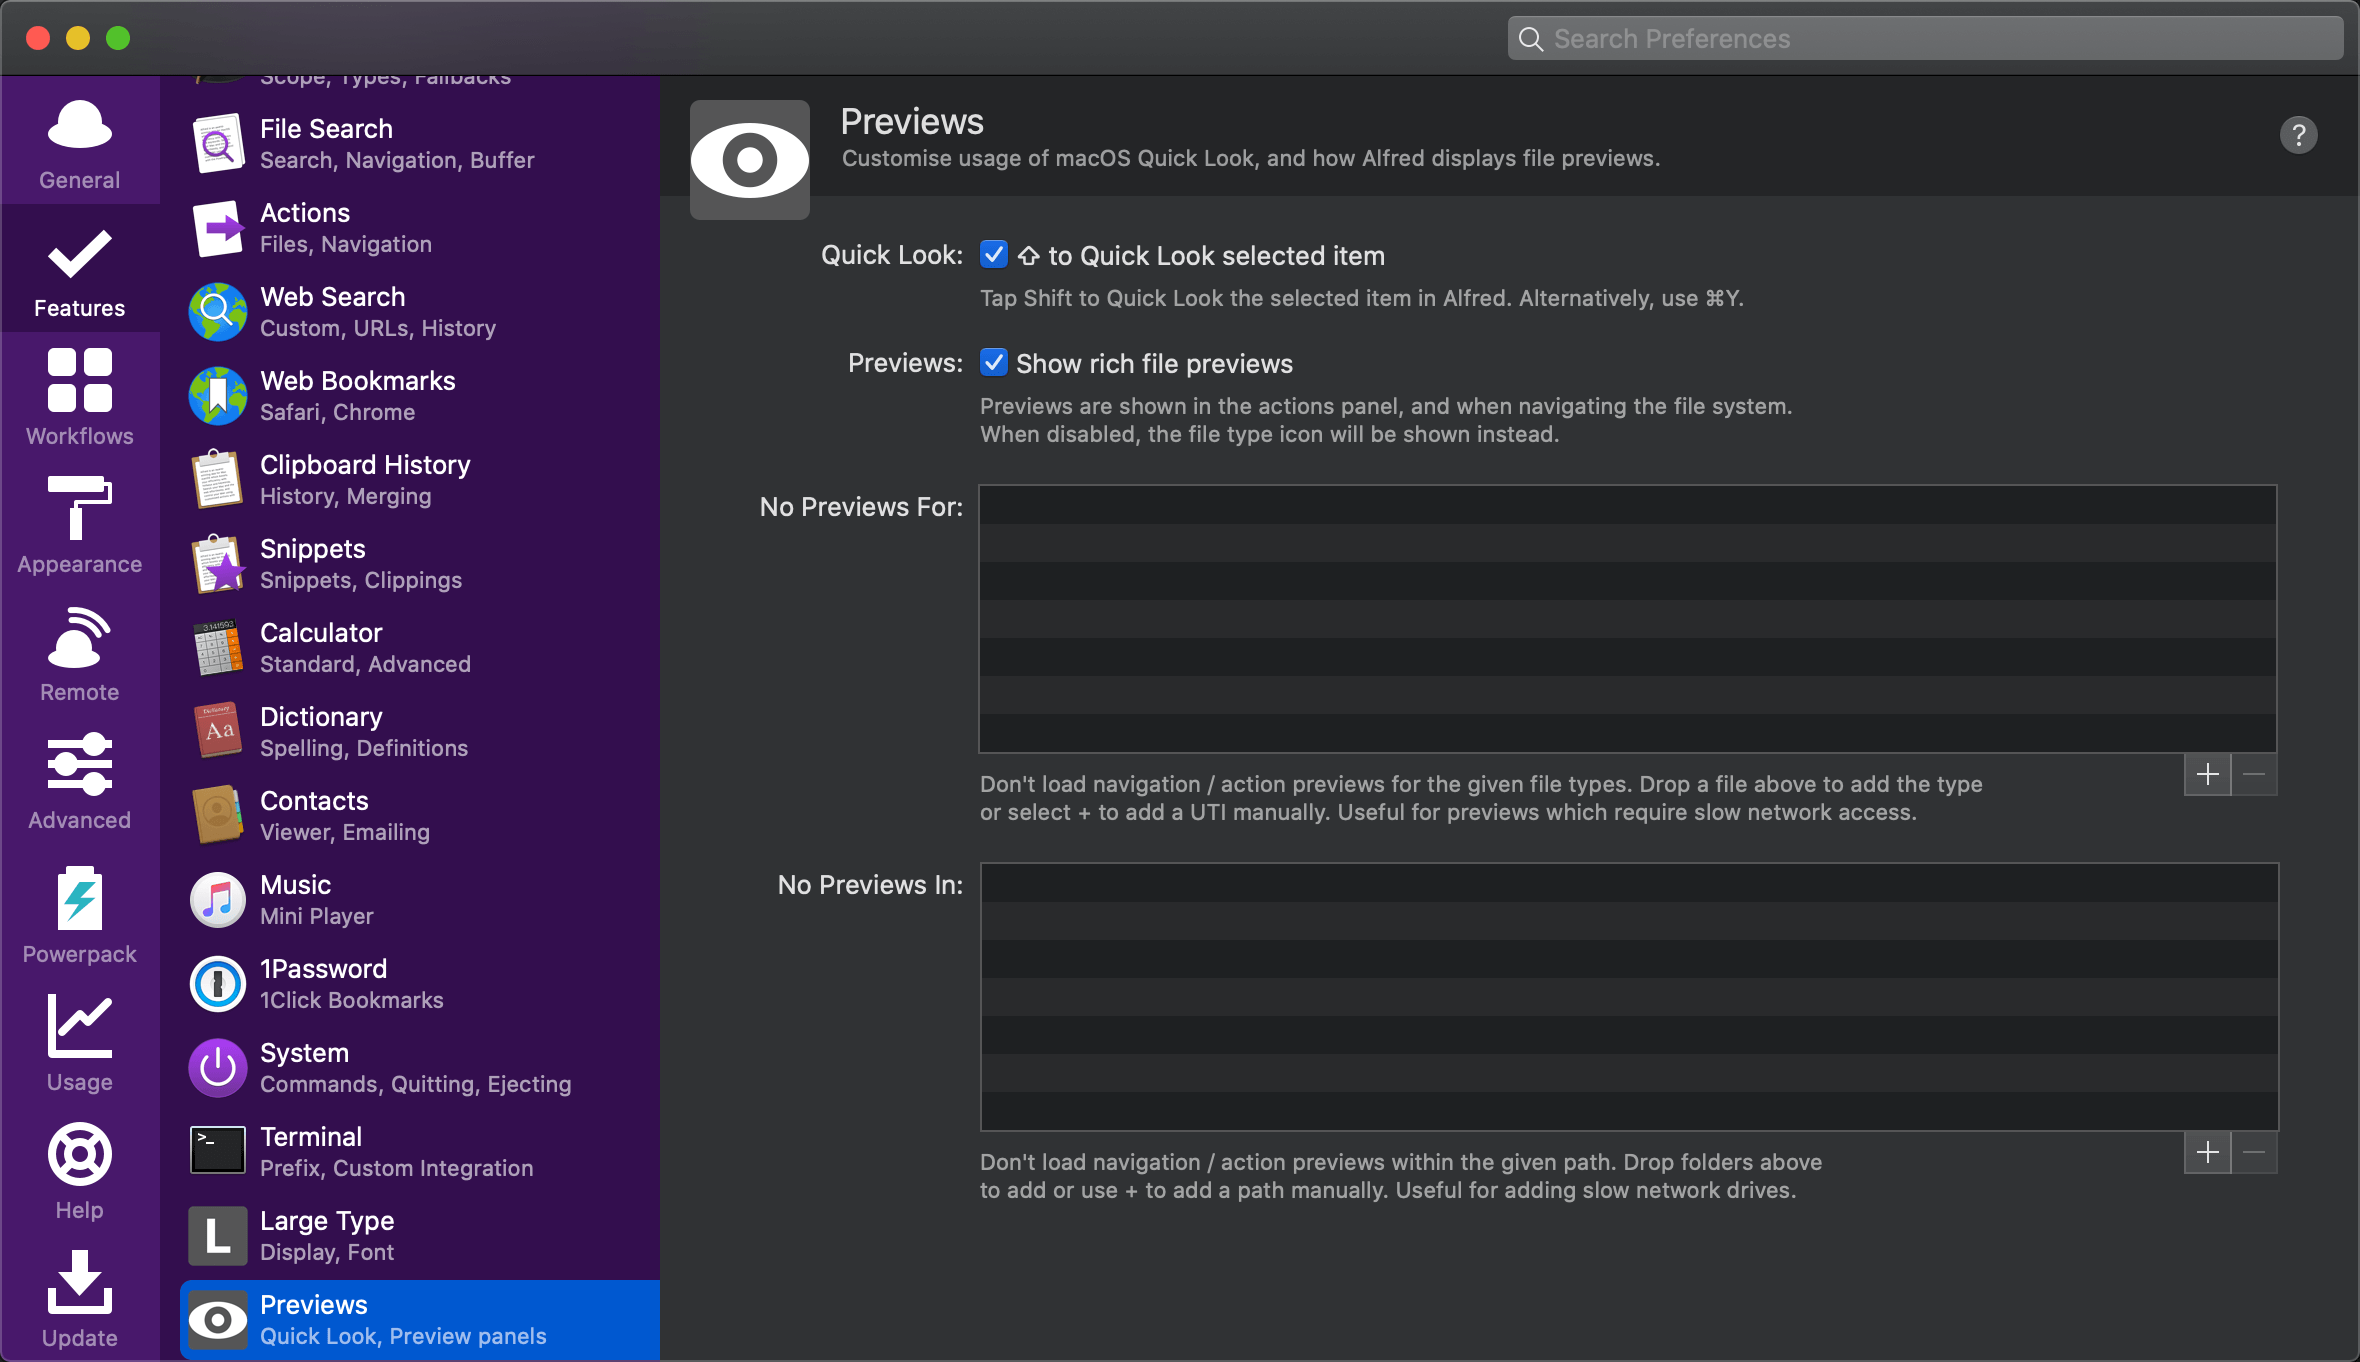Toggle Shift to Quick Look selected item
The height and width of the screenshot is (1362, 2360).
point(994,255)
